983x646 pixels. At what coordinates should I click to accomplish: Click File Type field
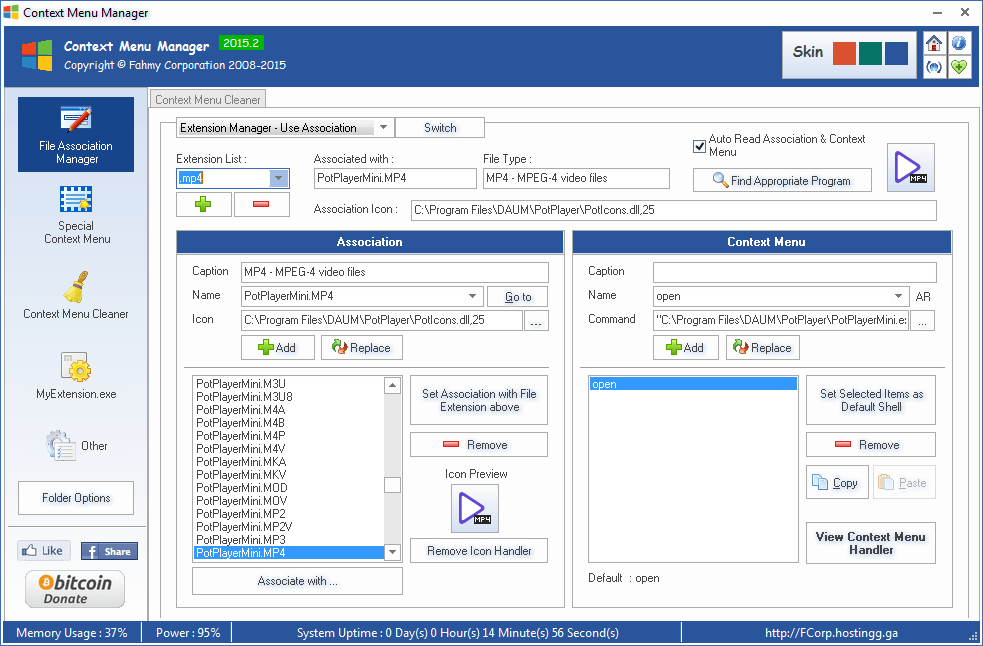click(576, 178)
